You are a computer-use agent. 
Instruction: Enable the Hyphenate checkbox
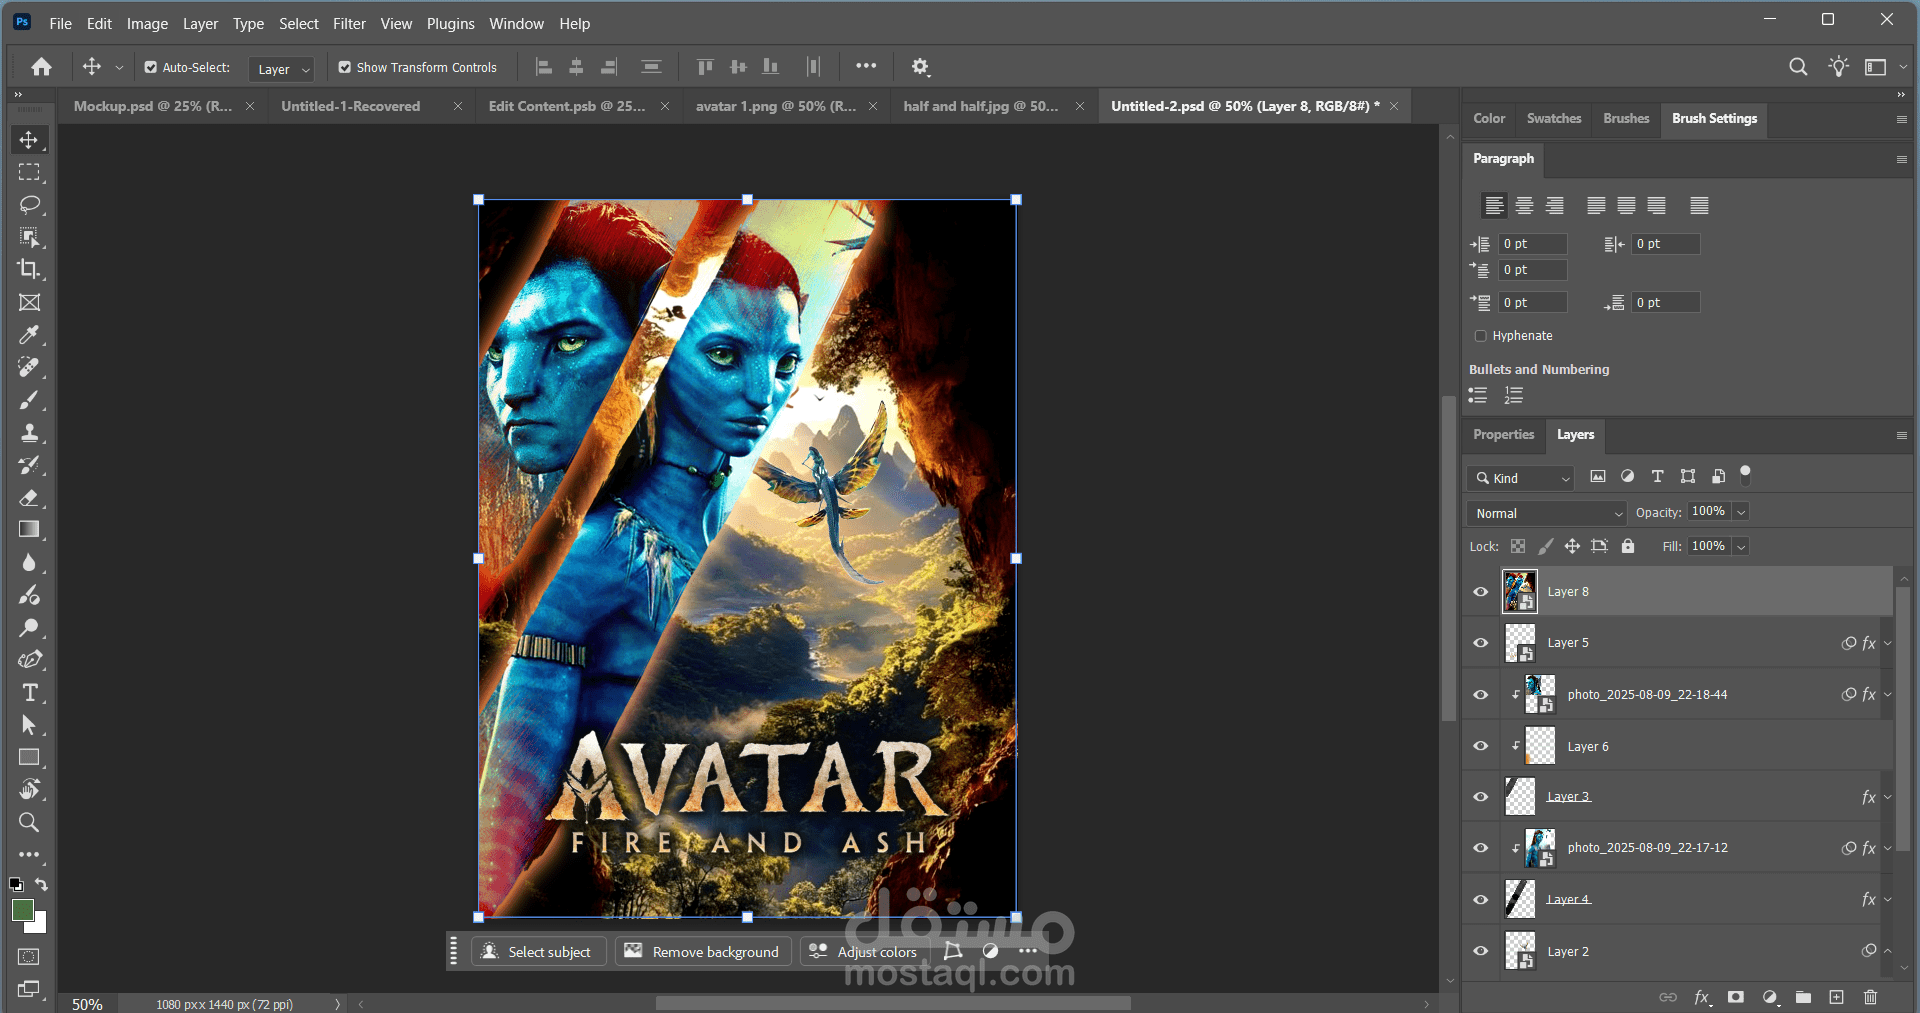coord(1481,336)
